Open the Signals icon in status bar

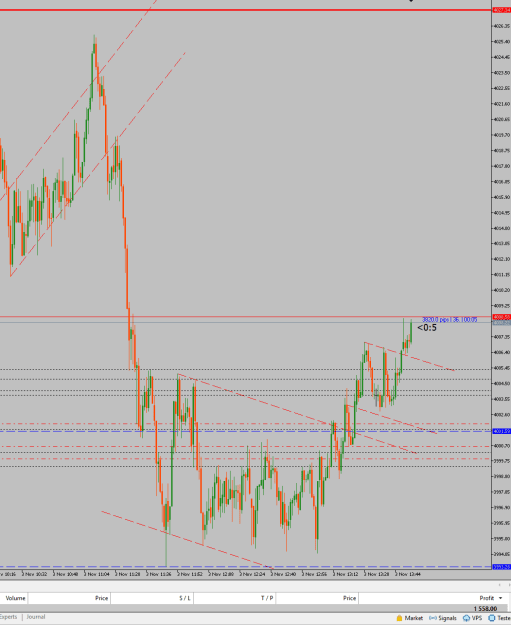[x=432, y=618]
